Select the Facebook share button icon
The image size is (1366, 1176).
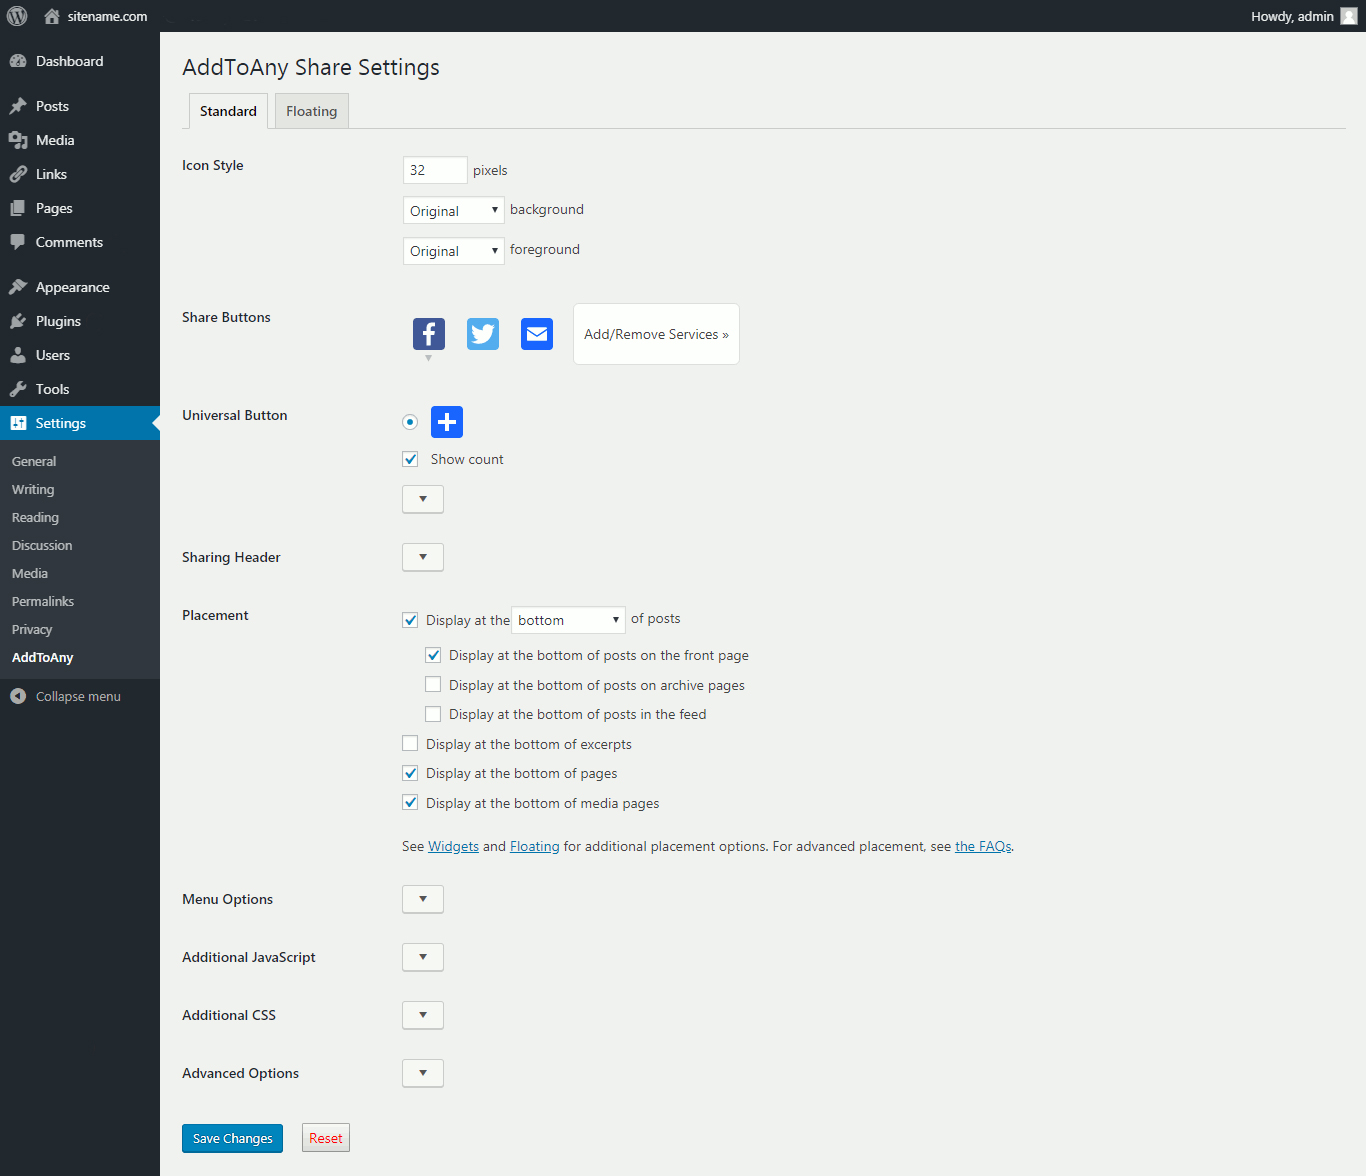(429, 334)
